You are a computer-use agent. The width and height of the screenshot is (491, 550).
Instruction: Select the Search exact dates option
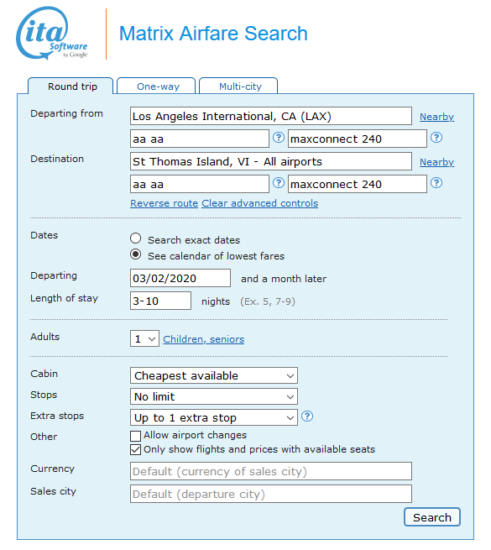[136, 239]
